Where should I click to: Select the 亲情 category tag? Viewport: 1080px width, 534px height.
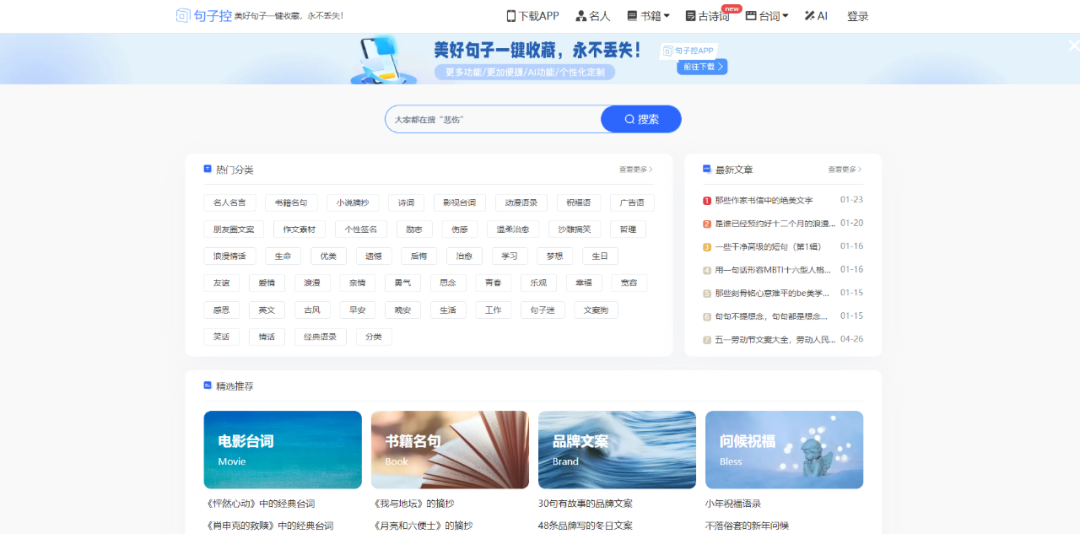pyautogui.click(x=357, y=283)
